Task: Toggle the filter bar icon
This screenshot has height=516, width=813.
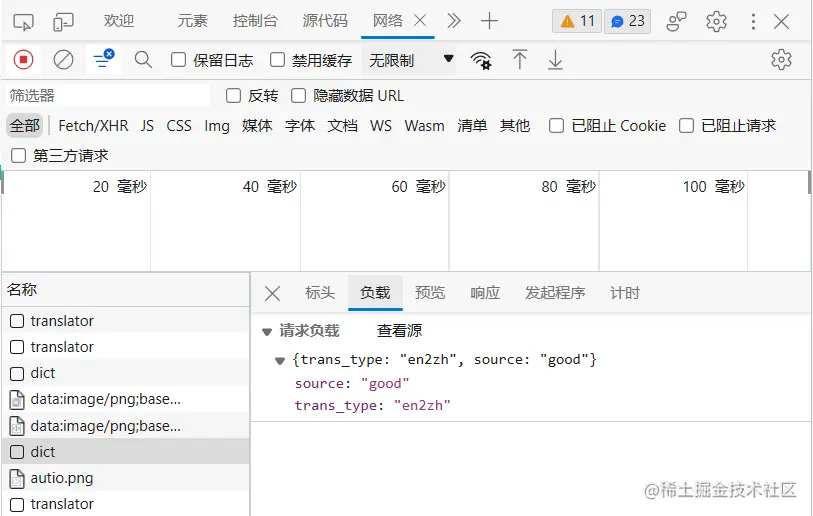Action: (x=103, y=59)
